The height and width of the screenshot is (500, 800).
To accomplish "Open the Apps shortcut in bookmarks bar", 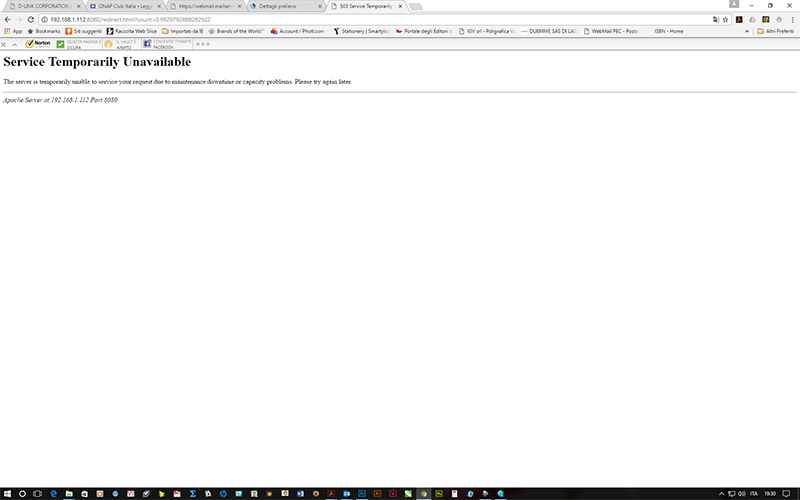I will 12,31.
